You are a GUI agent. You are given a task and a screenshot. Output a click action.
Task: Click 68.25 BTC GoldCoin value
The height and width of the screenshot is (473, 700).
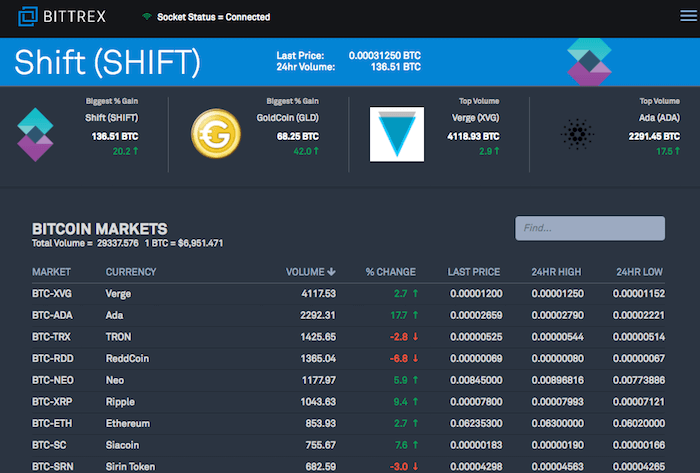298,136
